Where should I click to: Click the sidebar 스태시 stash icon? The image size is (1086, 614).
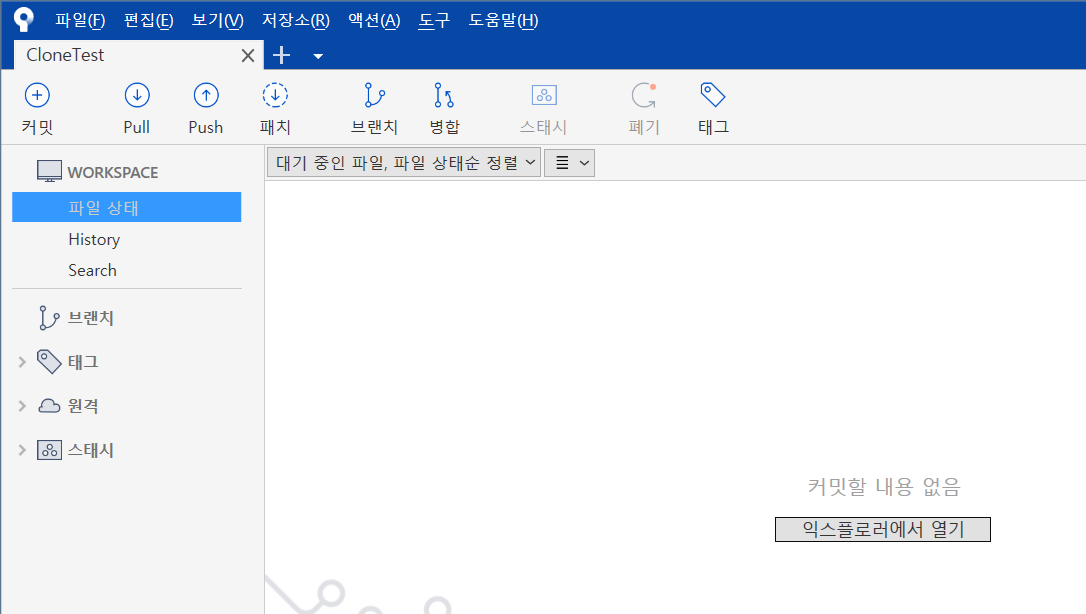[49, 451]
